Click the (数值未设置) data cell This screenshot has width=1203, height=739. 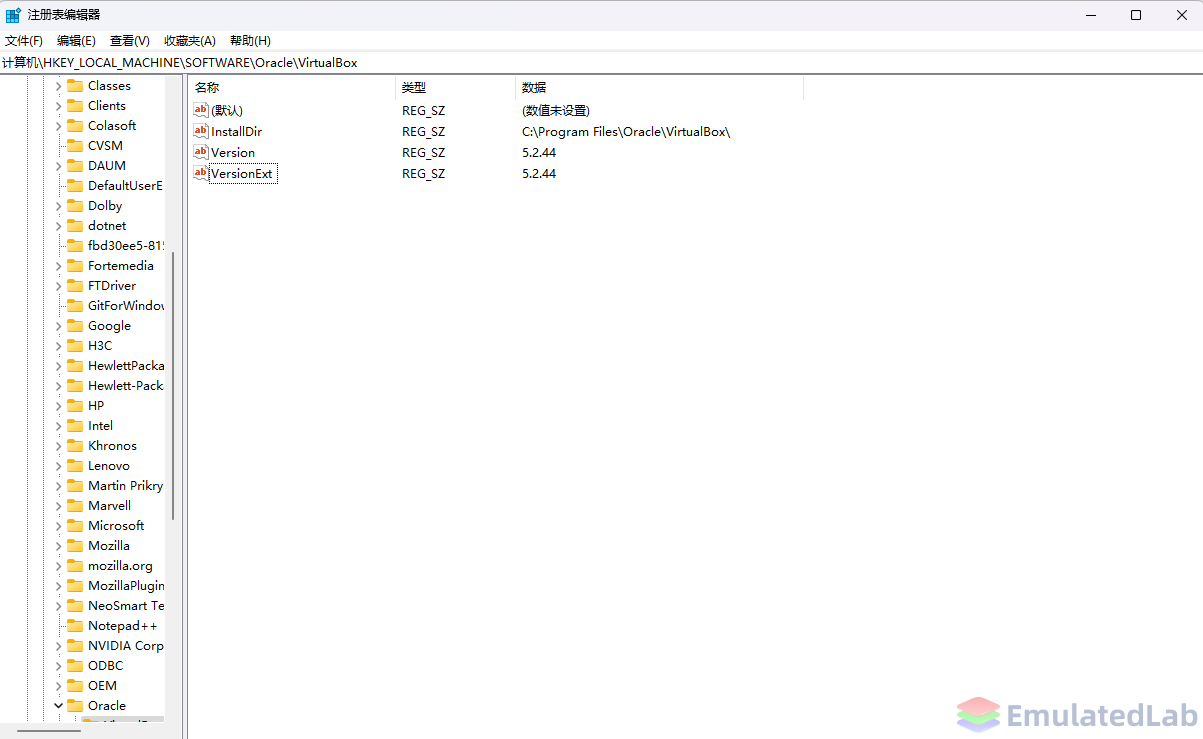pos(556,110)
